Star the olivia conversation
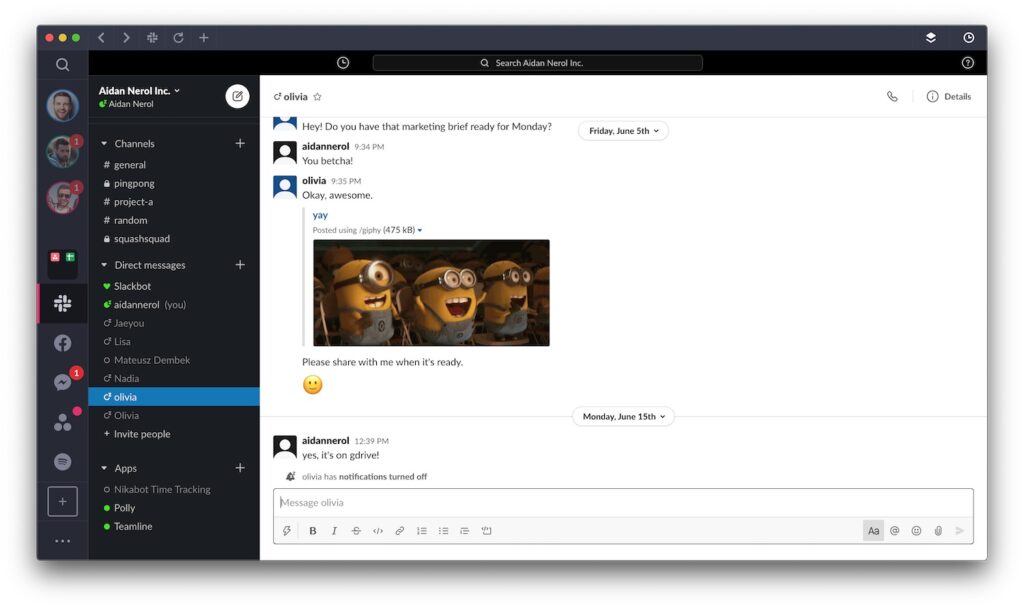This screenshot has height=609, width=1024. tap(317, 97)
